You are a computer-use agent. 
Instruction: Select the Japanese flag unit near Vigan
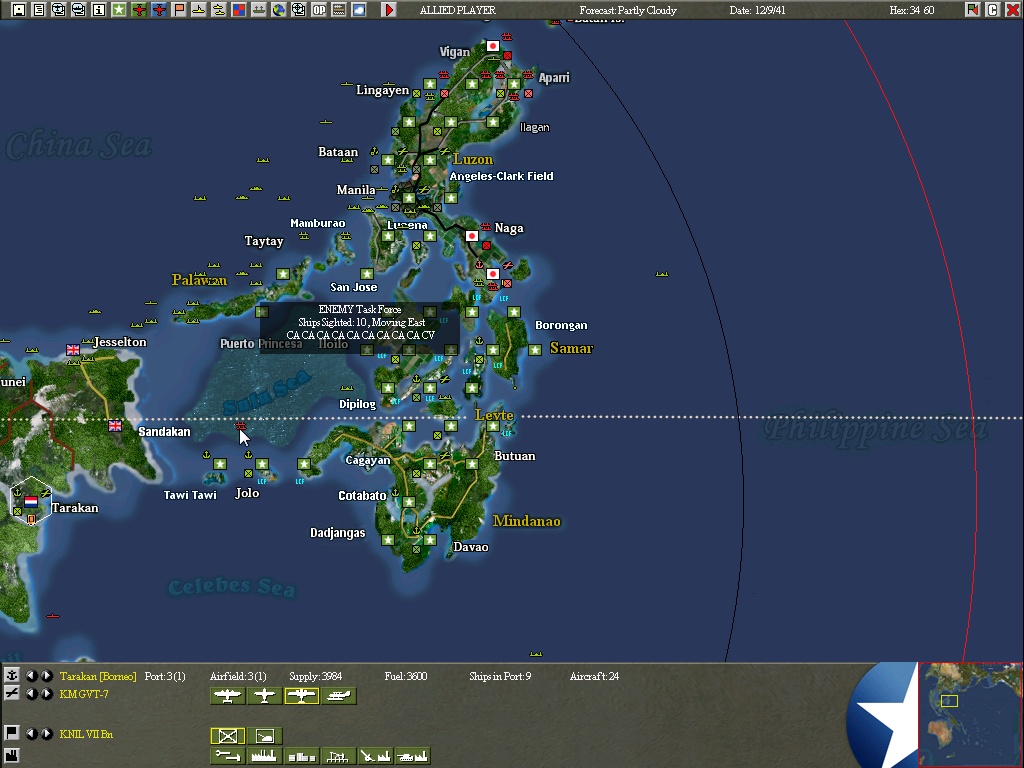pos(492,46)
